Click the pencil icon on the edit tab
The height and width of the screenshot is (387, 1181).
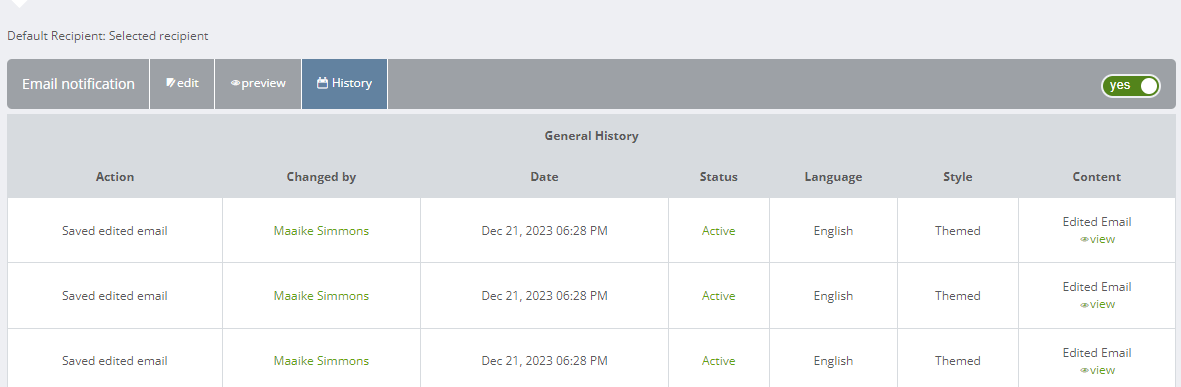point(171,83)
